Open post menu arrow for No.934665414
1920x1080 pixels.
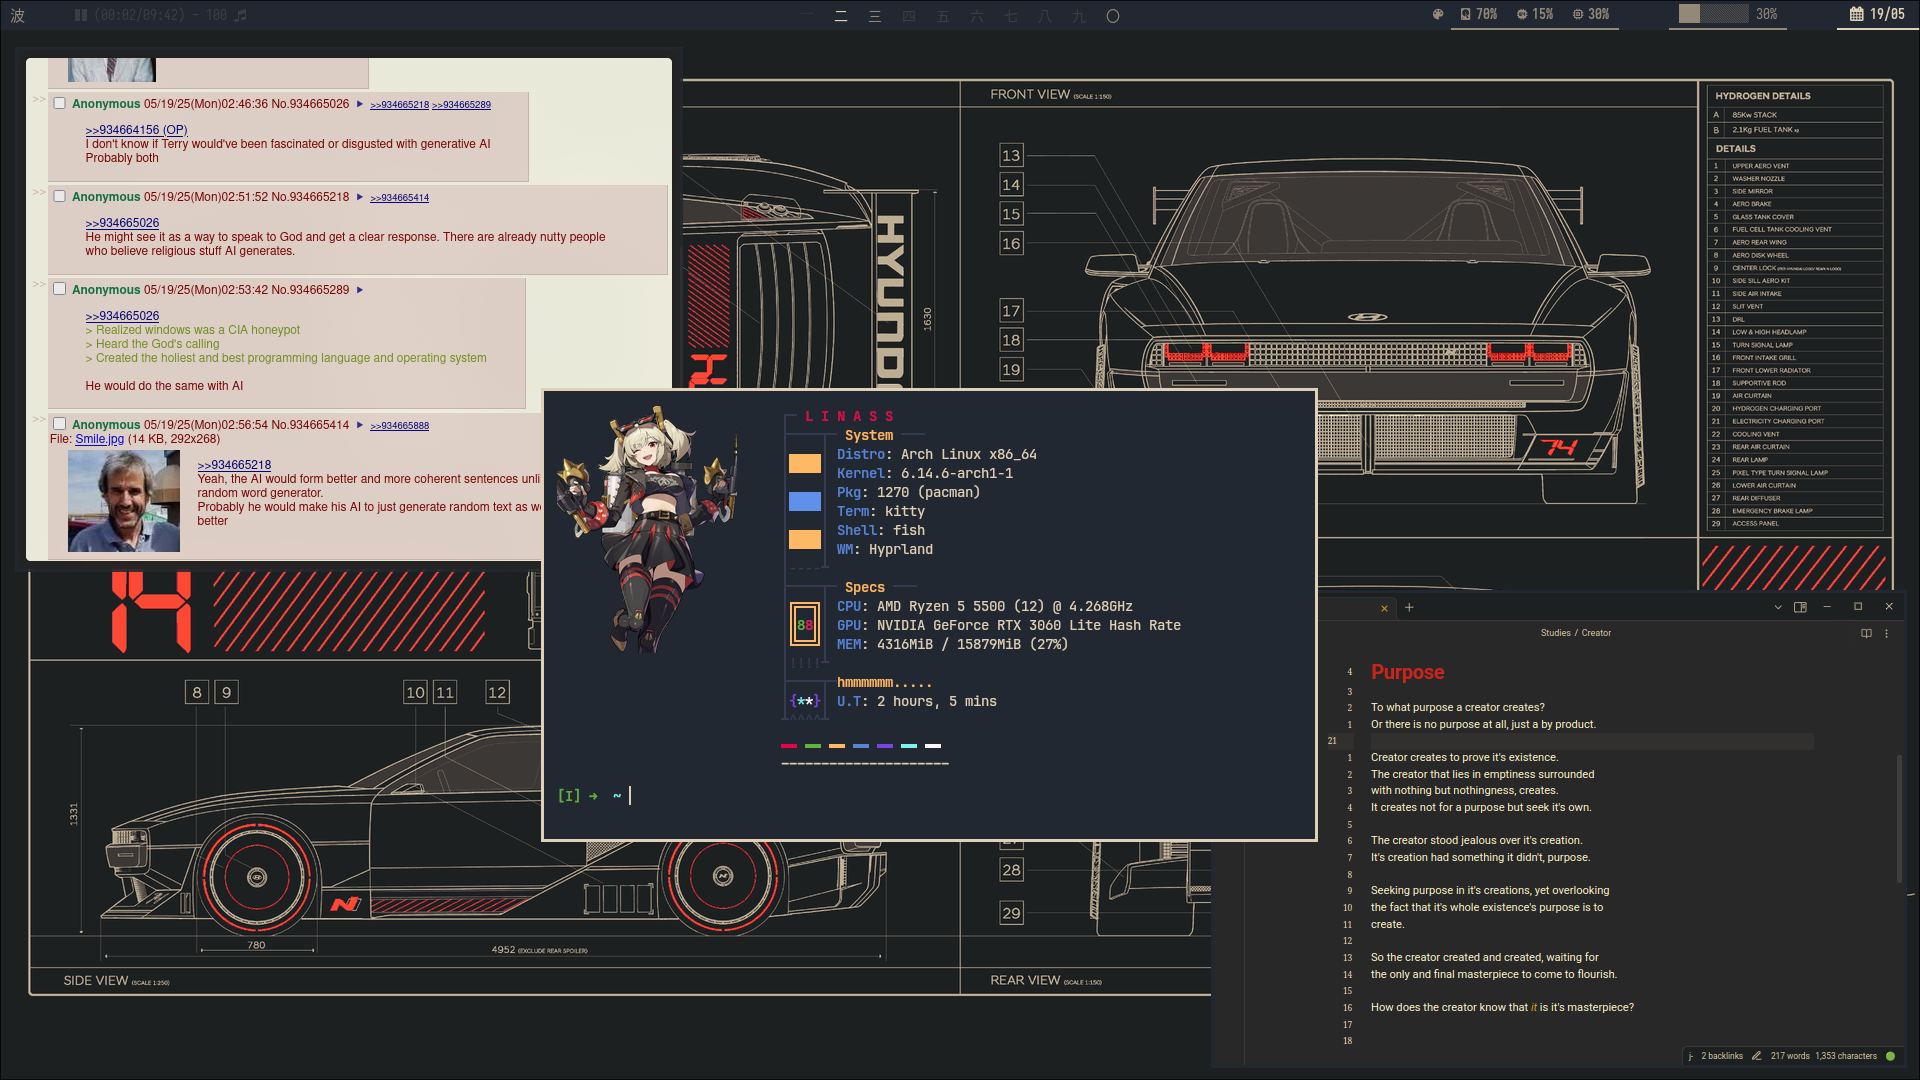tap(360, 425)
